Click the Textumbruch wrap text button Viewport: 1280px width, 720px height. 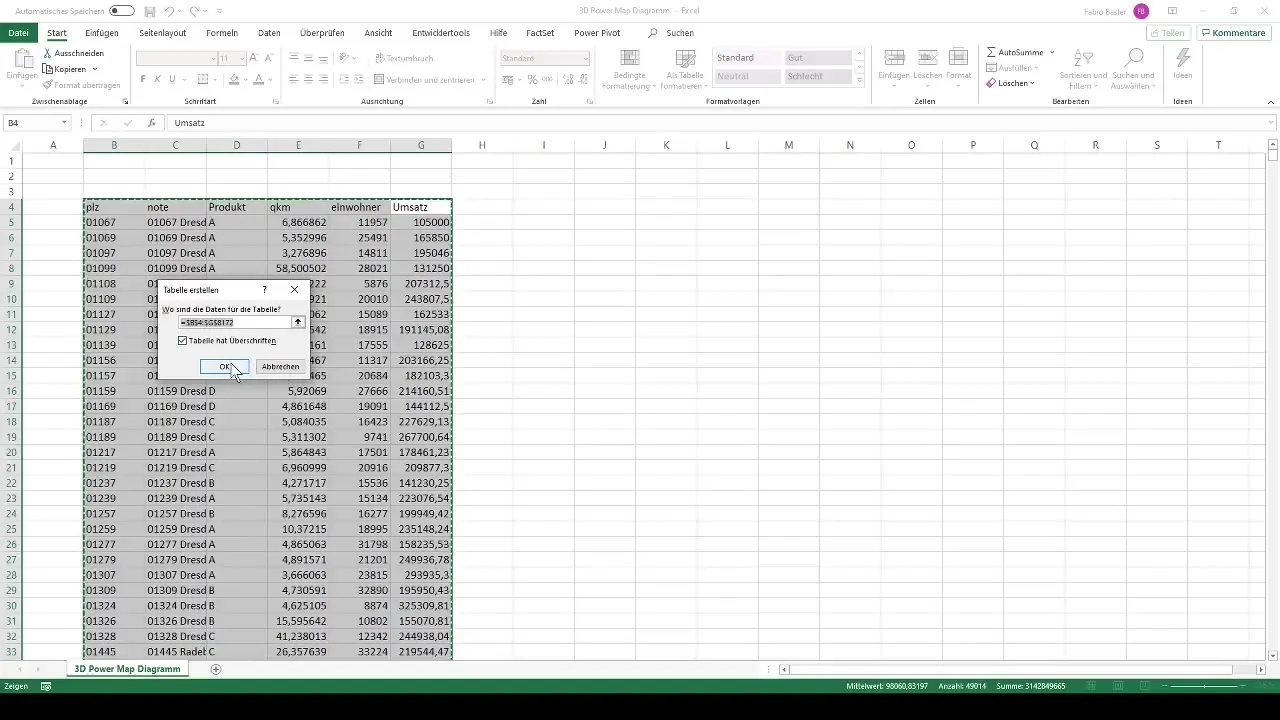coord(403,58)
